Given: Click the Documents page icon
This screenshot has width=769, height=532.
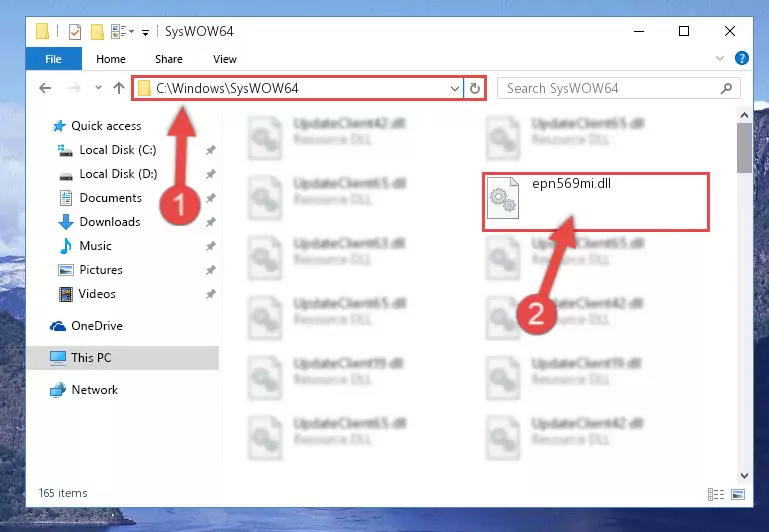Looking at the screenshot, I should coord(66,198).
